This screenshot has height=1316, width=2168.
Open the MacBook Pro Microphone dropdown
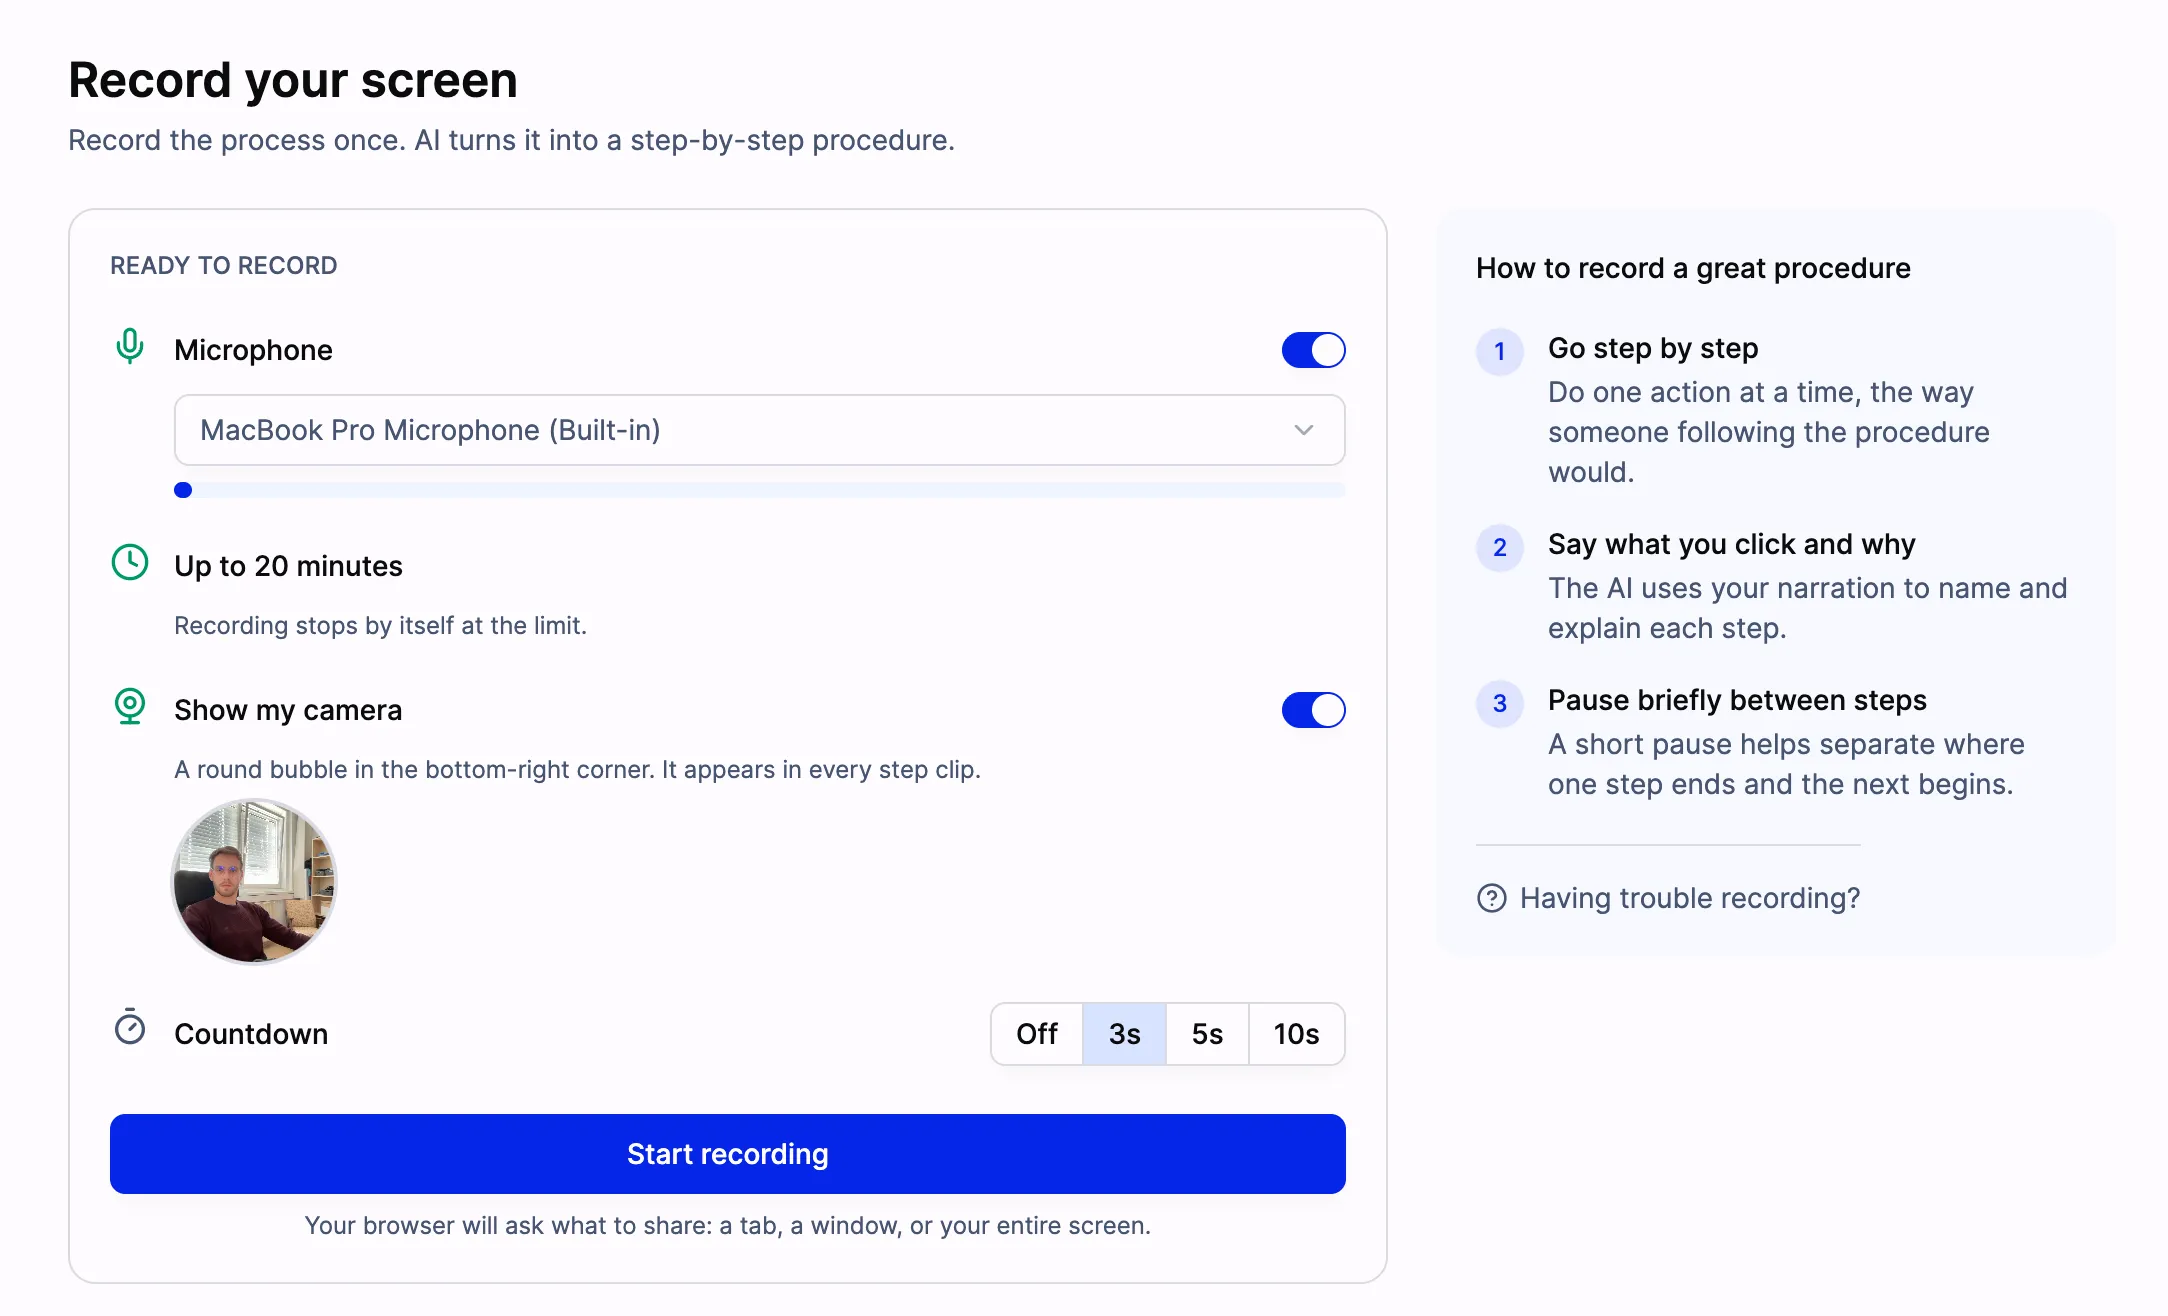click(759, 430)
